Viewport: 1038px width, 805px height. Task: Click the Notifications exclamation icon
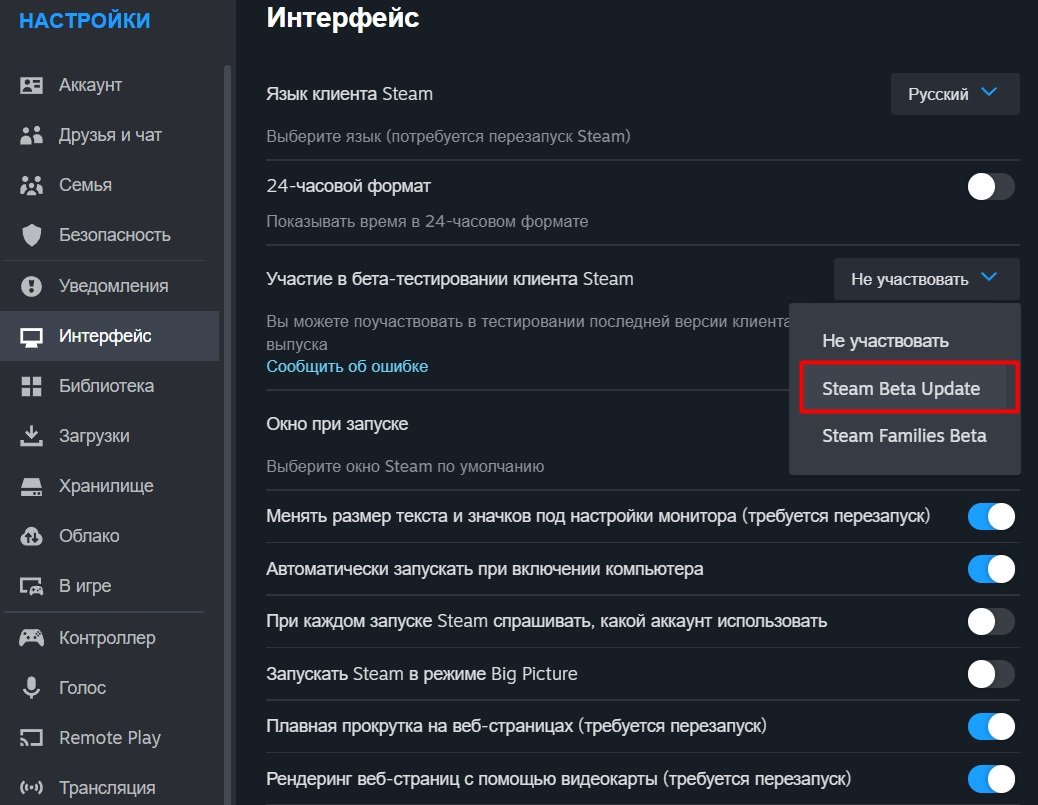click(x=31, y=286)
